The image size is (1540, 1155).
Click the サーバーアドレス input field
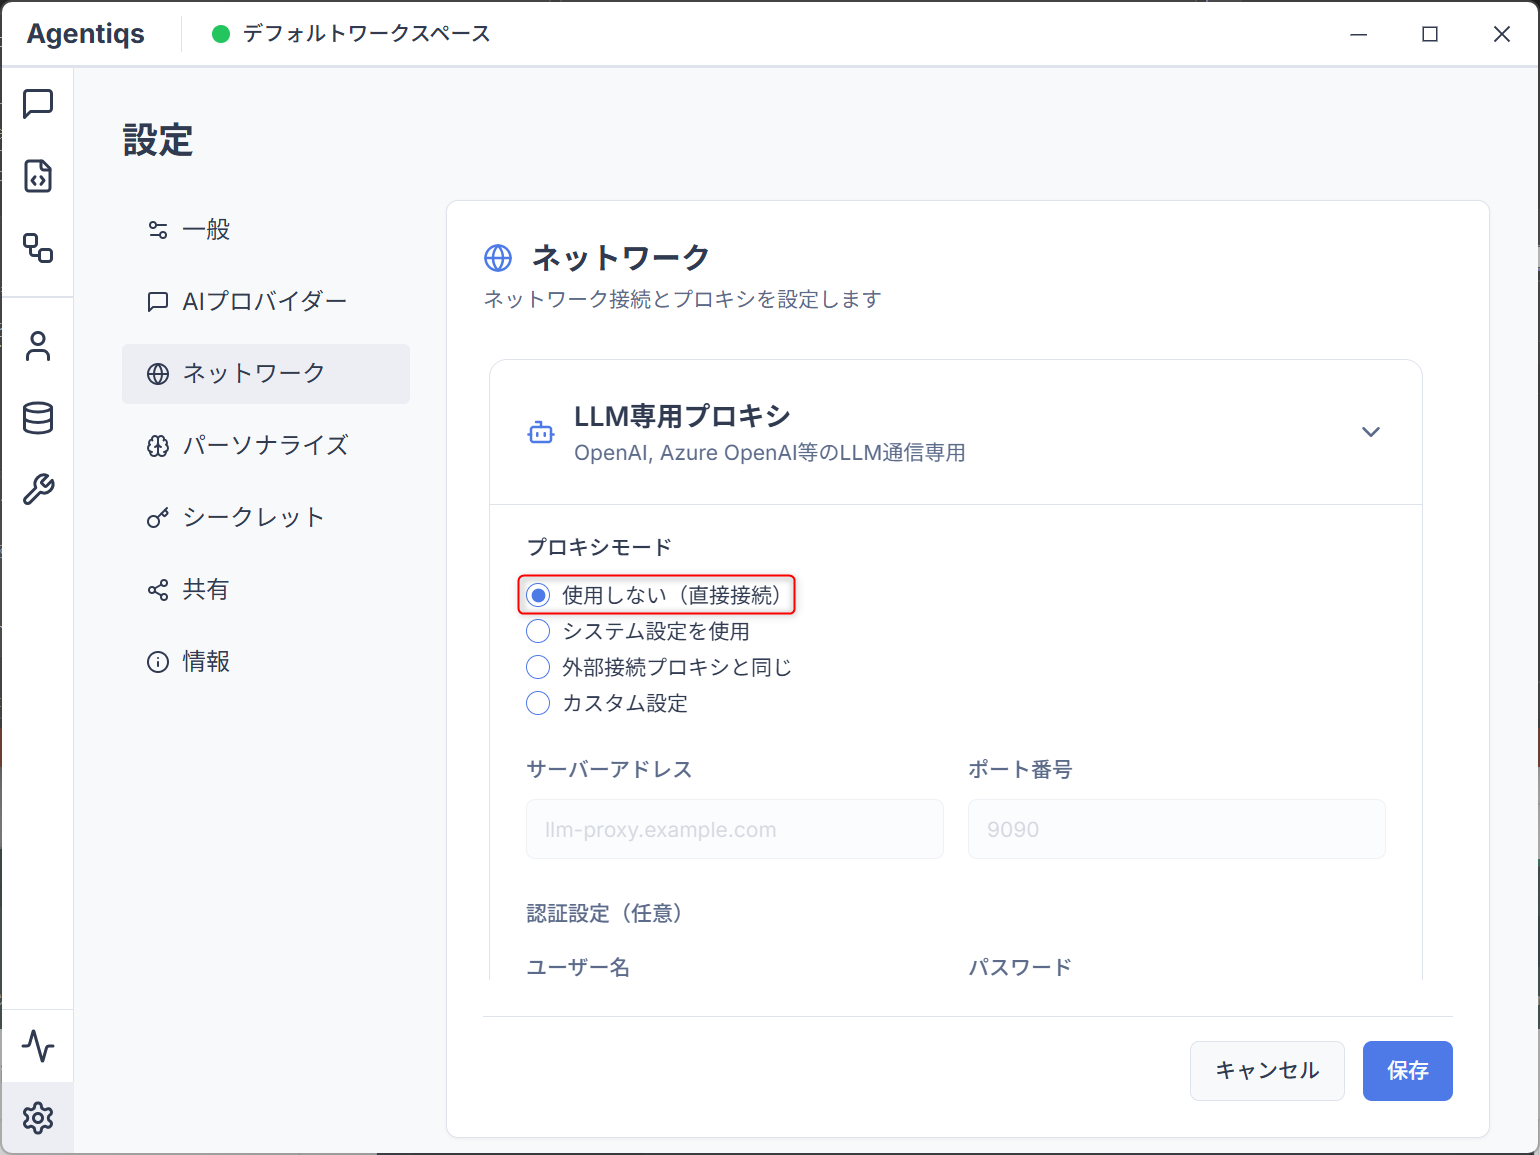(x=734, y=829)
